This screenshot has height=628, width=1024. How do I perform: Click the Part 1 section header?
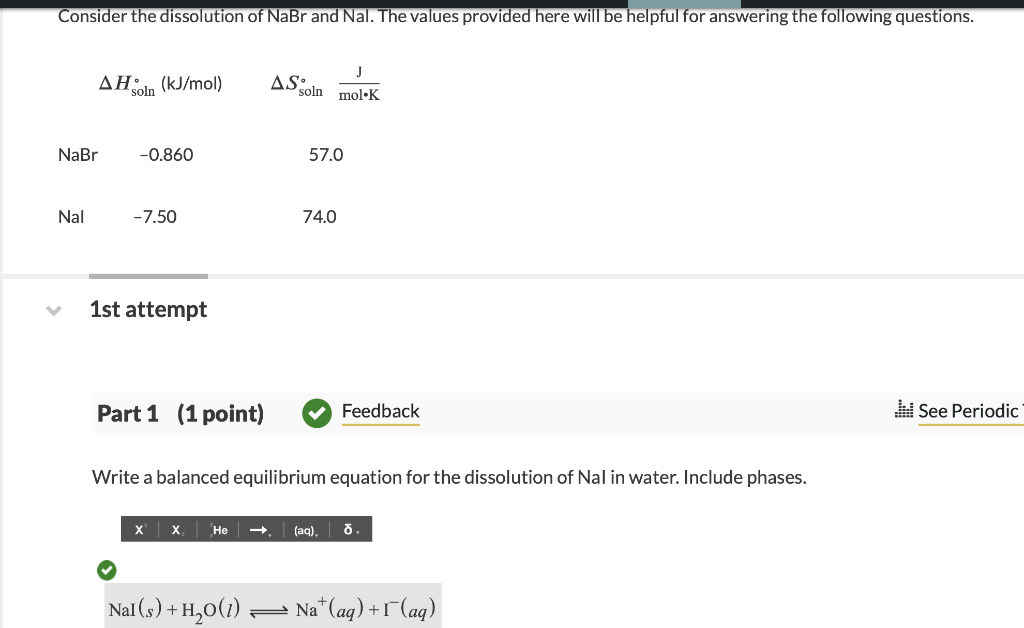coord(128,413)
